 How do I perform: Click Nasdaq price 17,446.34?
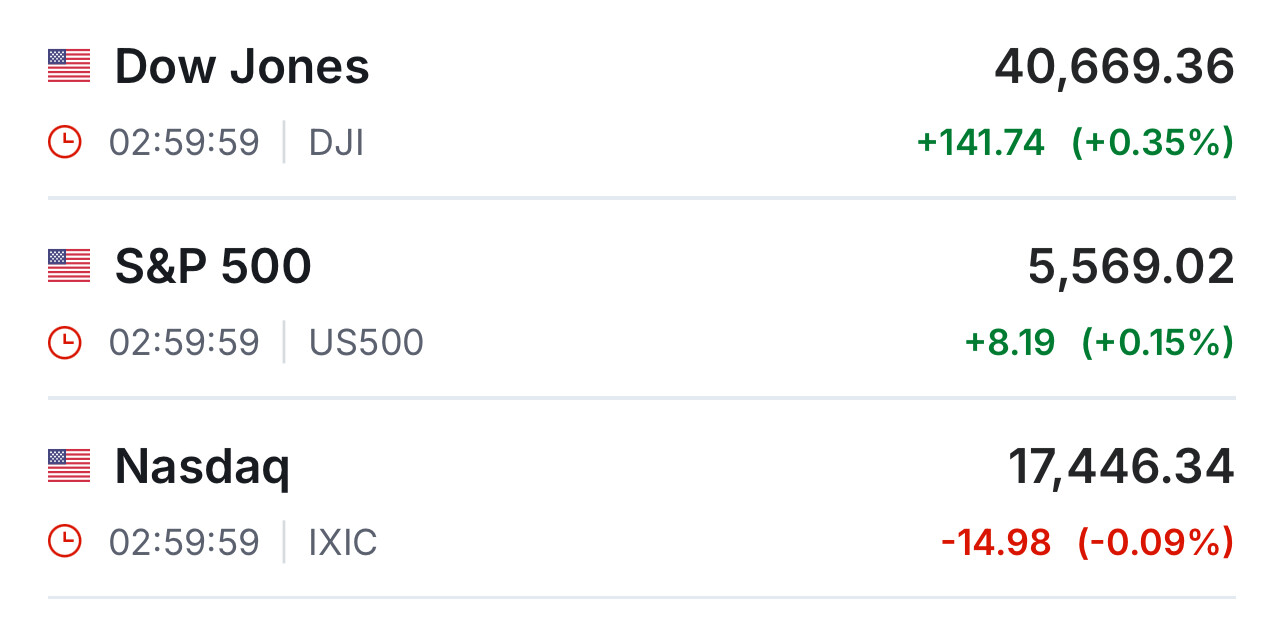1120,467
